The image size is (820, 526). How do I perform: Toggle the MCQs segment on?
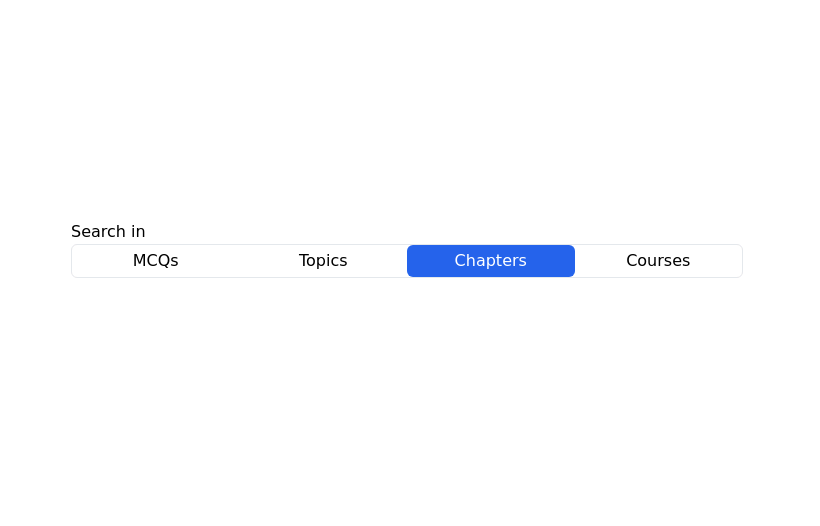pos(156,261)
